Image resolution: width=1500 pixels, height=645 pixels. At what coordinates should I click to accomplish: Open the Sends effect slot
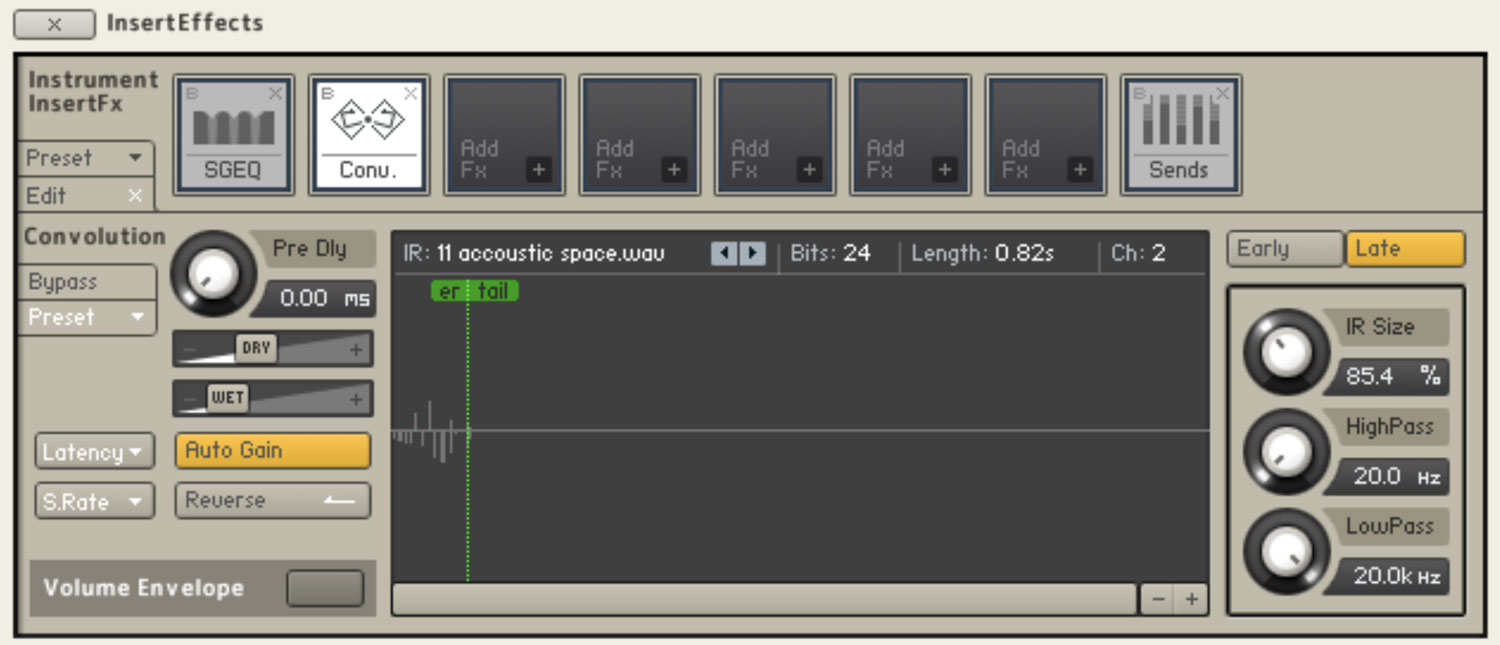coord(1180,134)
